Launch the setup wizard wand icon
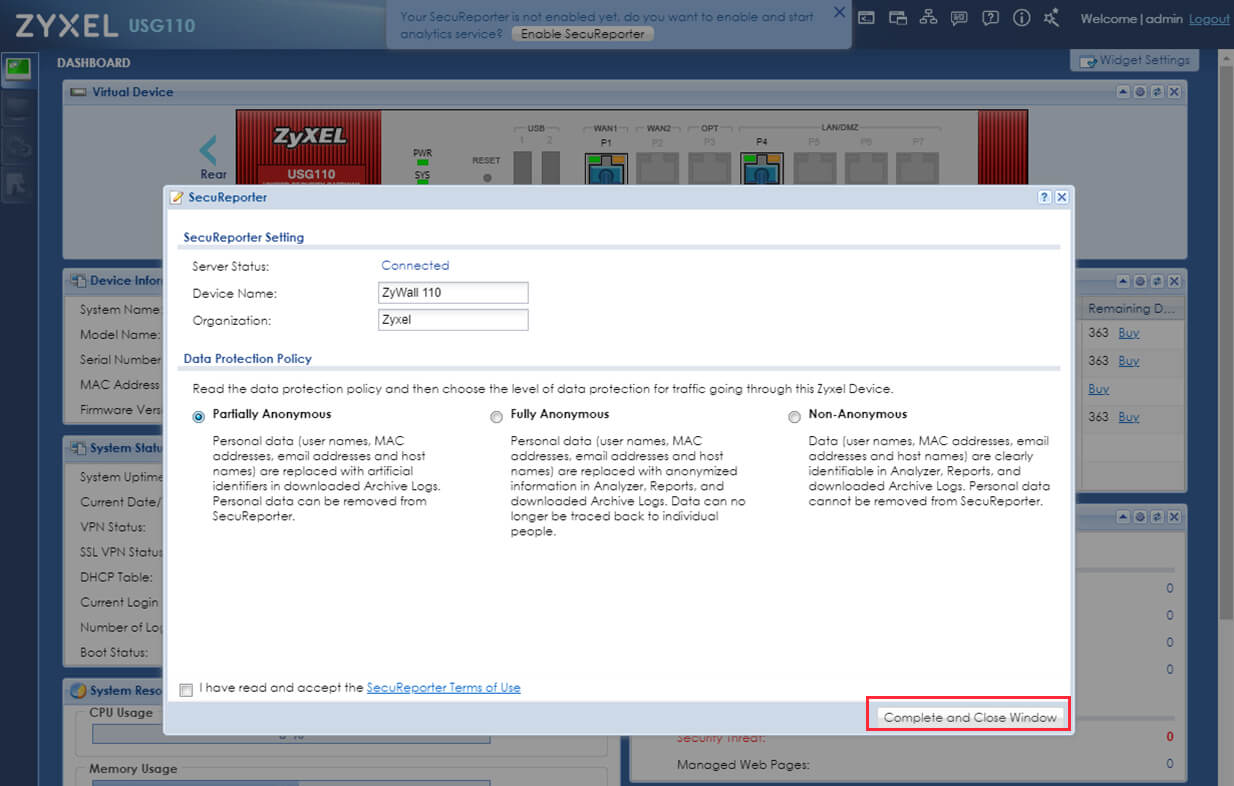 point(1051,18)
